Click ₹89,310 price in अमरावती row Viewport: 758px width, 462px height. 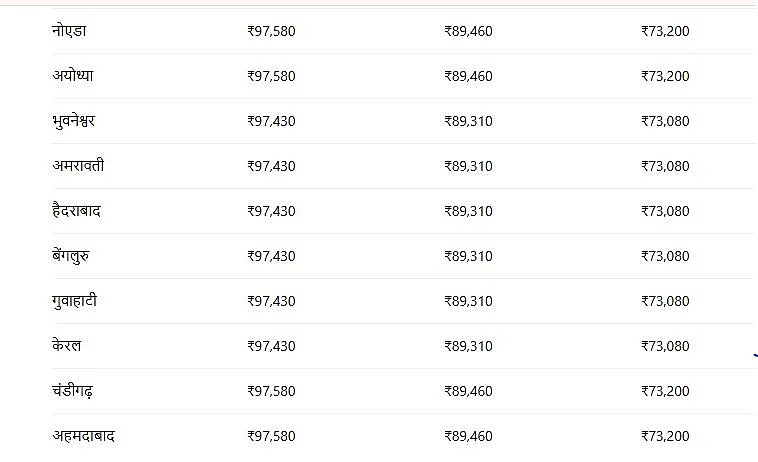click(x=468, y=166)
